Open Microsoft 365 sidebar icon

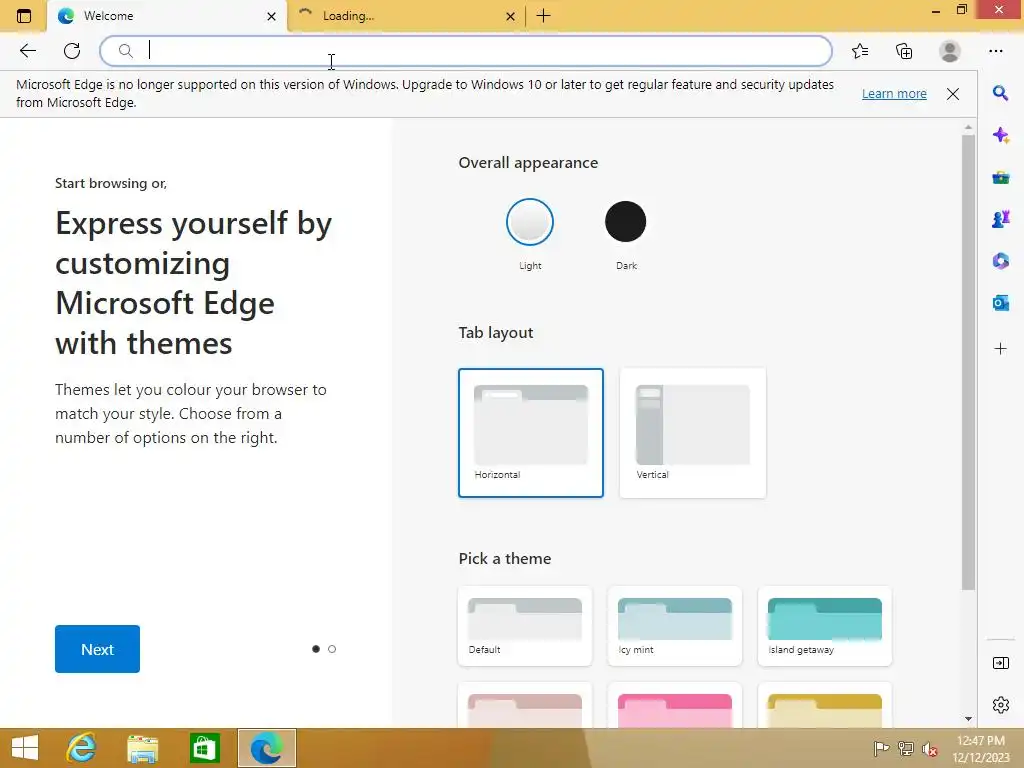coord(1000,261)
